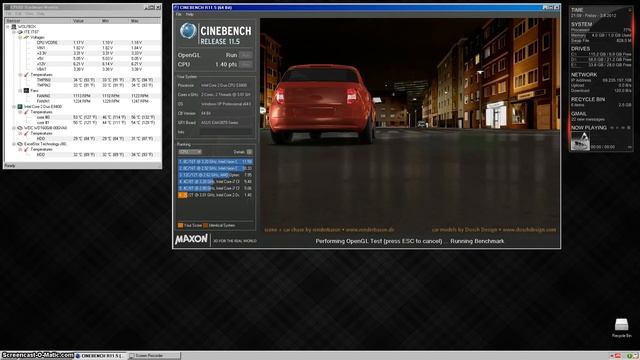Image resolution: width=640 pixels, height=360 pixels.
Task: Switch to Screen Recorder taskbar button
Action: point(154,356)
